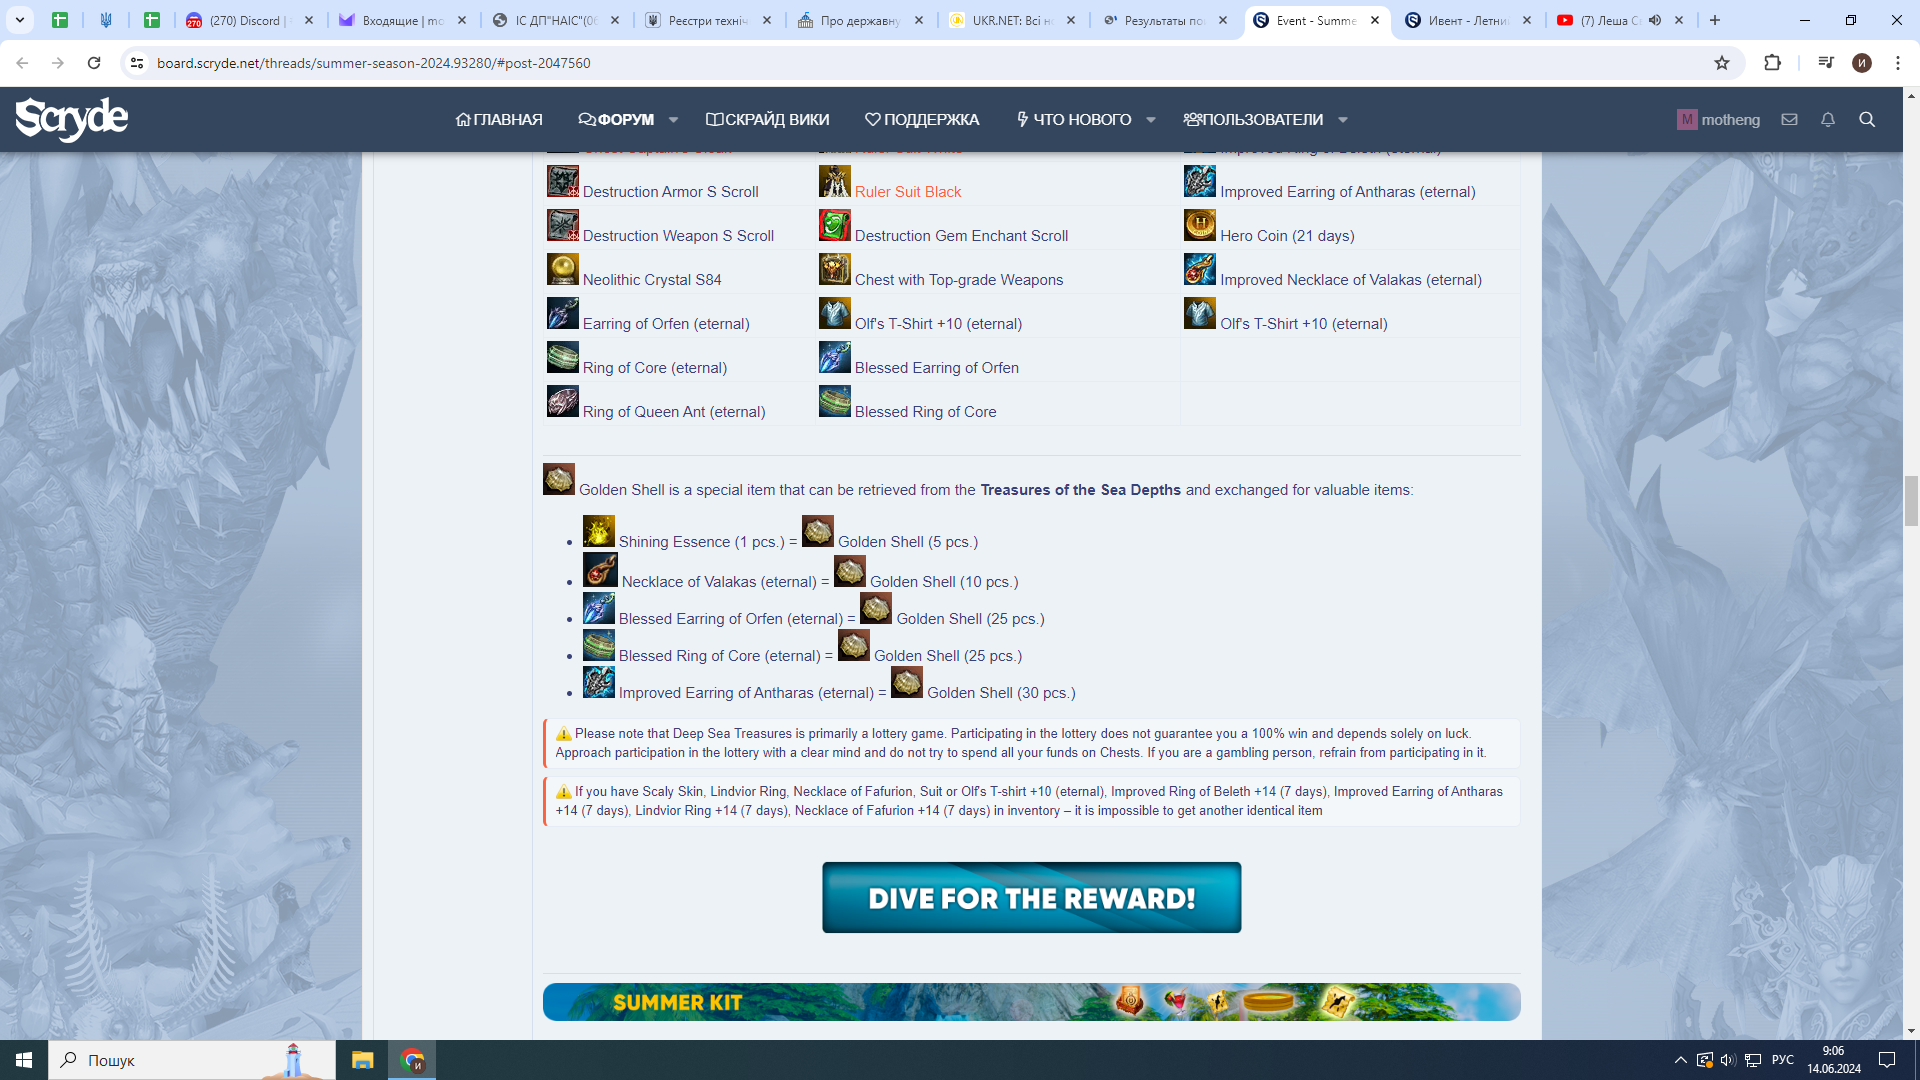
Task: Click the Scryde logo
Action: click(71, 119)
